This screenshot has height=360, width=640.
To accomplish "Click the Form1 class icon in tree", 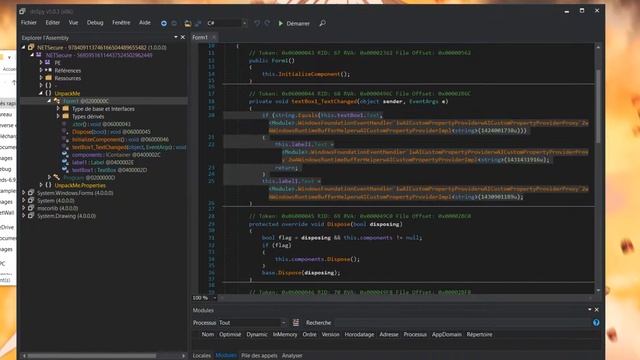I will tap(57, 101).
